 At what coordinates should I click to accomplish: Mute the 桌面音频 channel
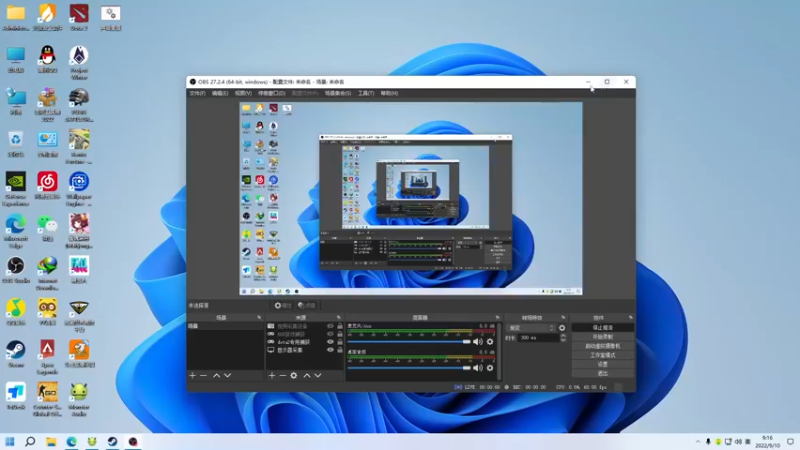point(478,368)
